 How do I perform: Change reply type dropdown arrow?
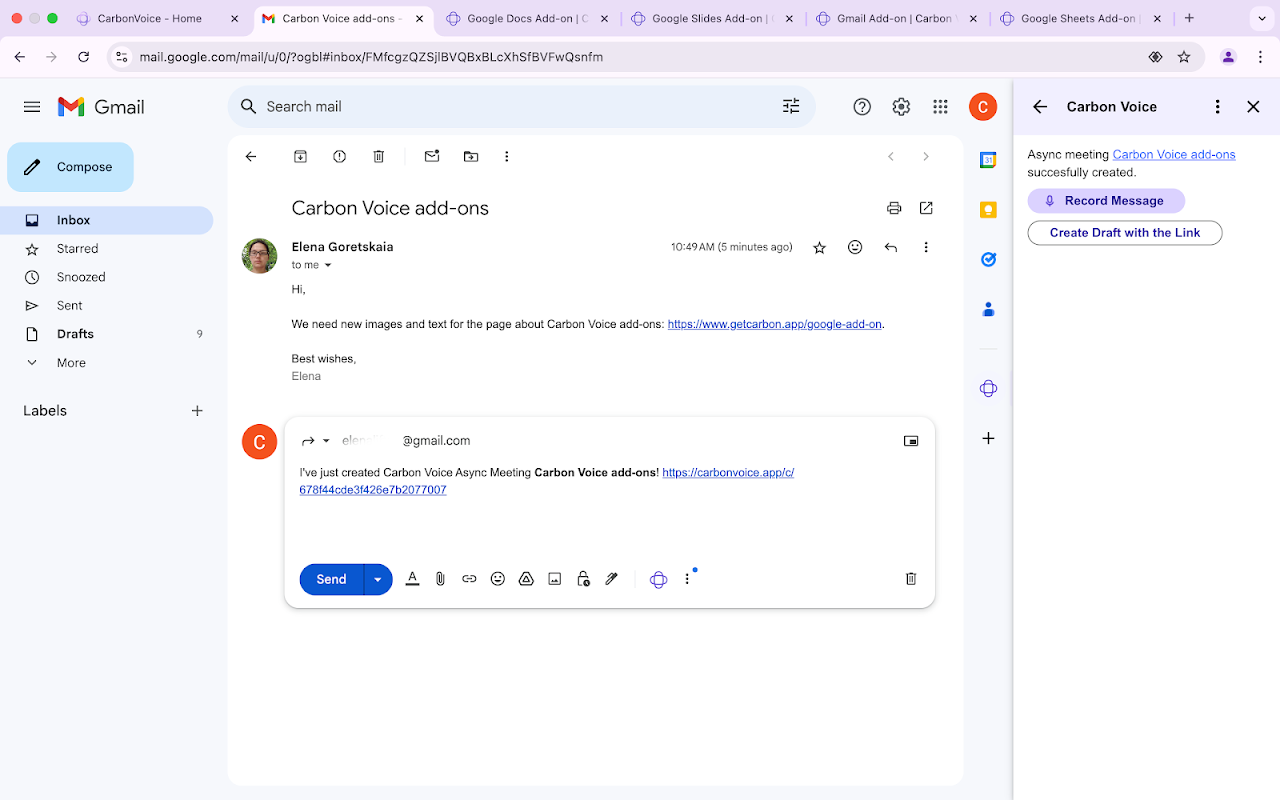(x=326, y=441)
